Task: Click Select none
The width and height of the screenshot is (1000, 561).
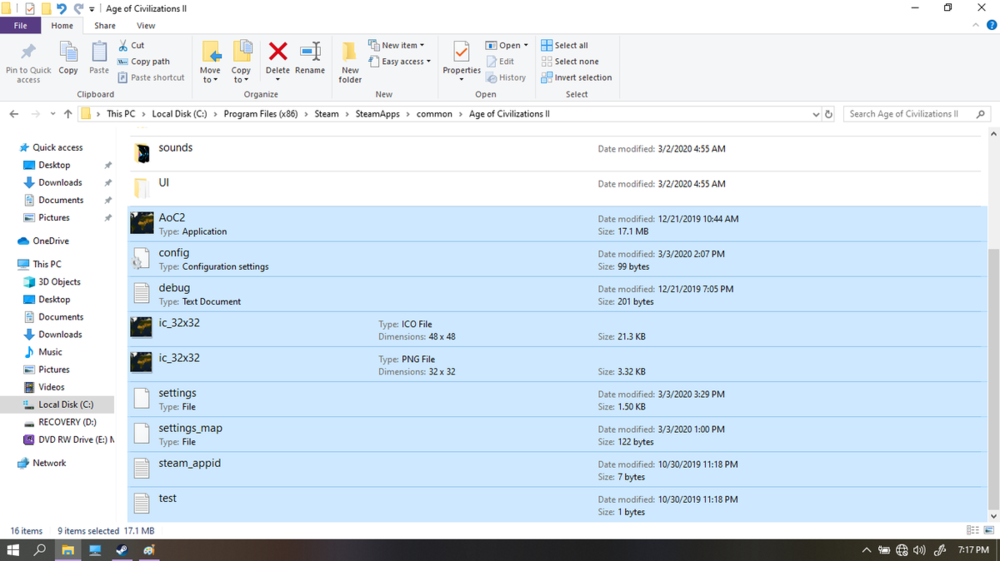Action: tap(570, 61)
